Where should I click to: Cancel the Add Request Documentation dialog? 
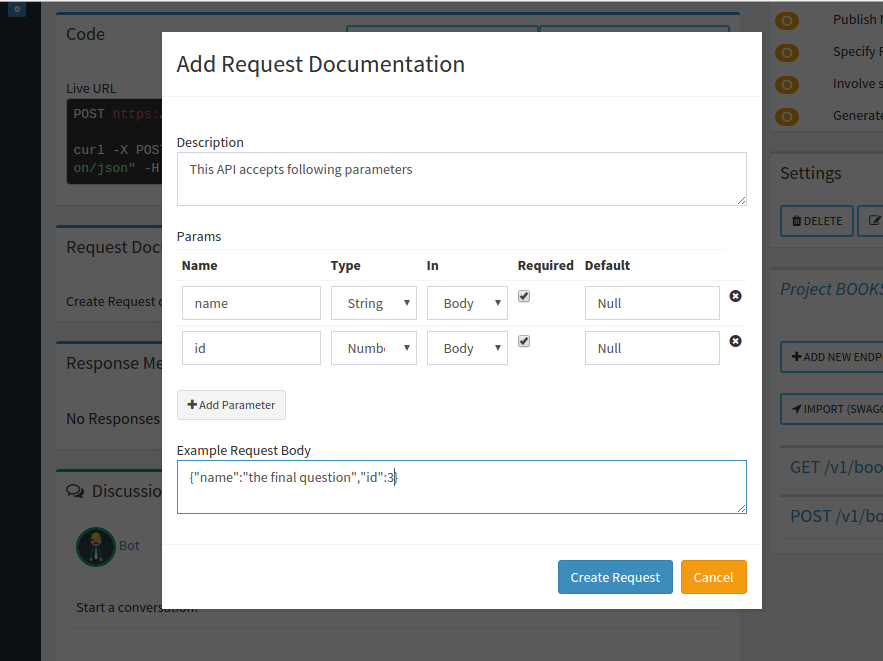click(713, 577)
